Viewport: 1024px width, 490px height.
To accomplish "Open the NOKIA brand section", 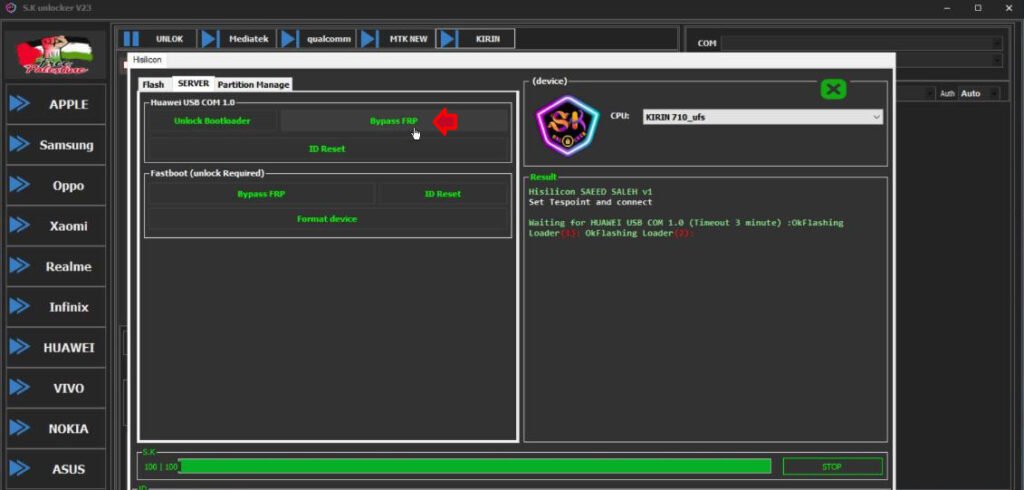I will [x=56, y=429].
